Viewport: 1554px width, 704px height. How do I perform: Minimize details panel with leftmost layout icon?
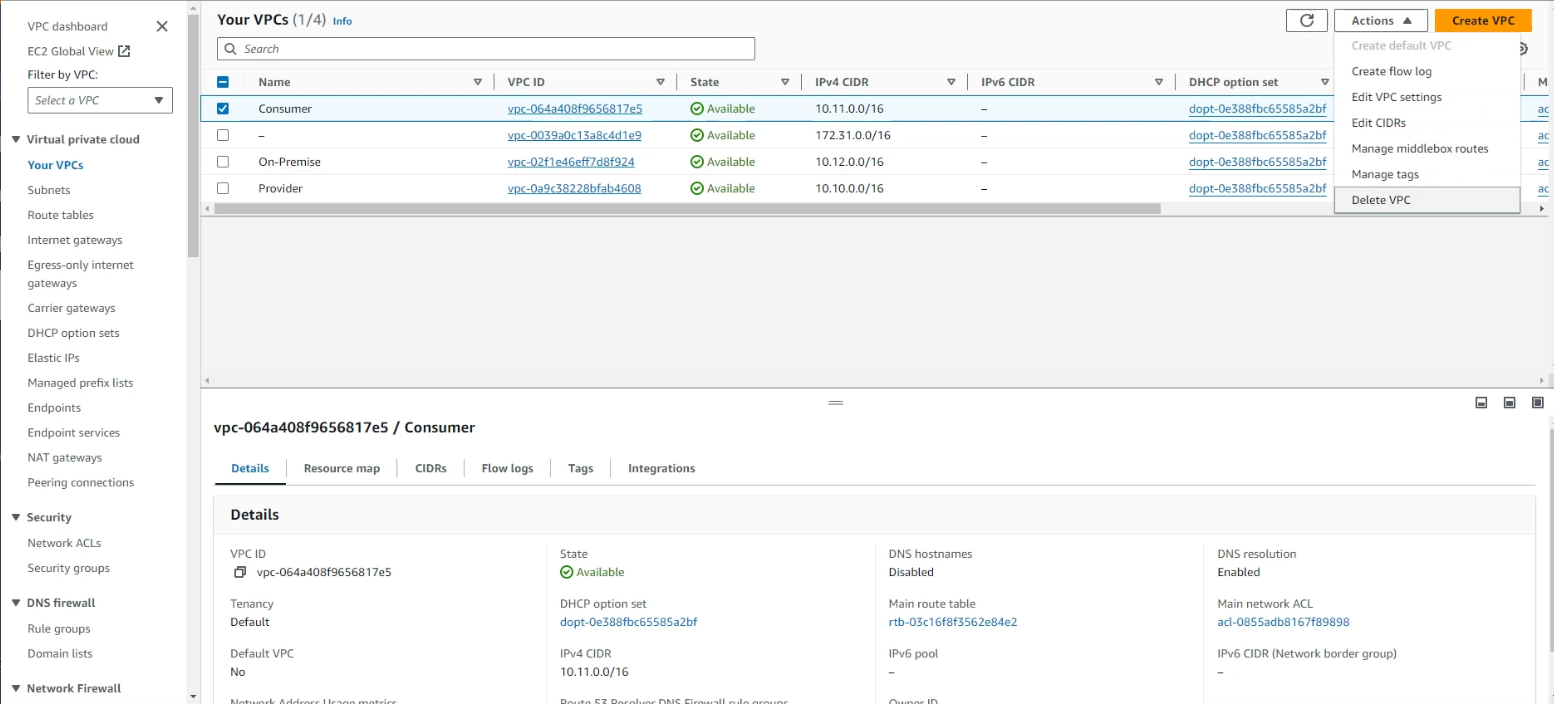pyautogui.click(x=1481, y=403)
